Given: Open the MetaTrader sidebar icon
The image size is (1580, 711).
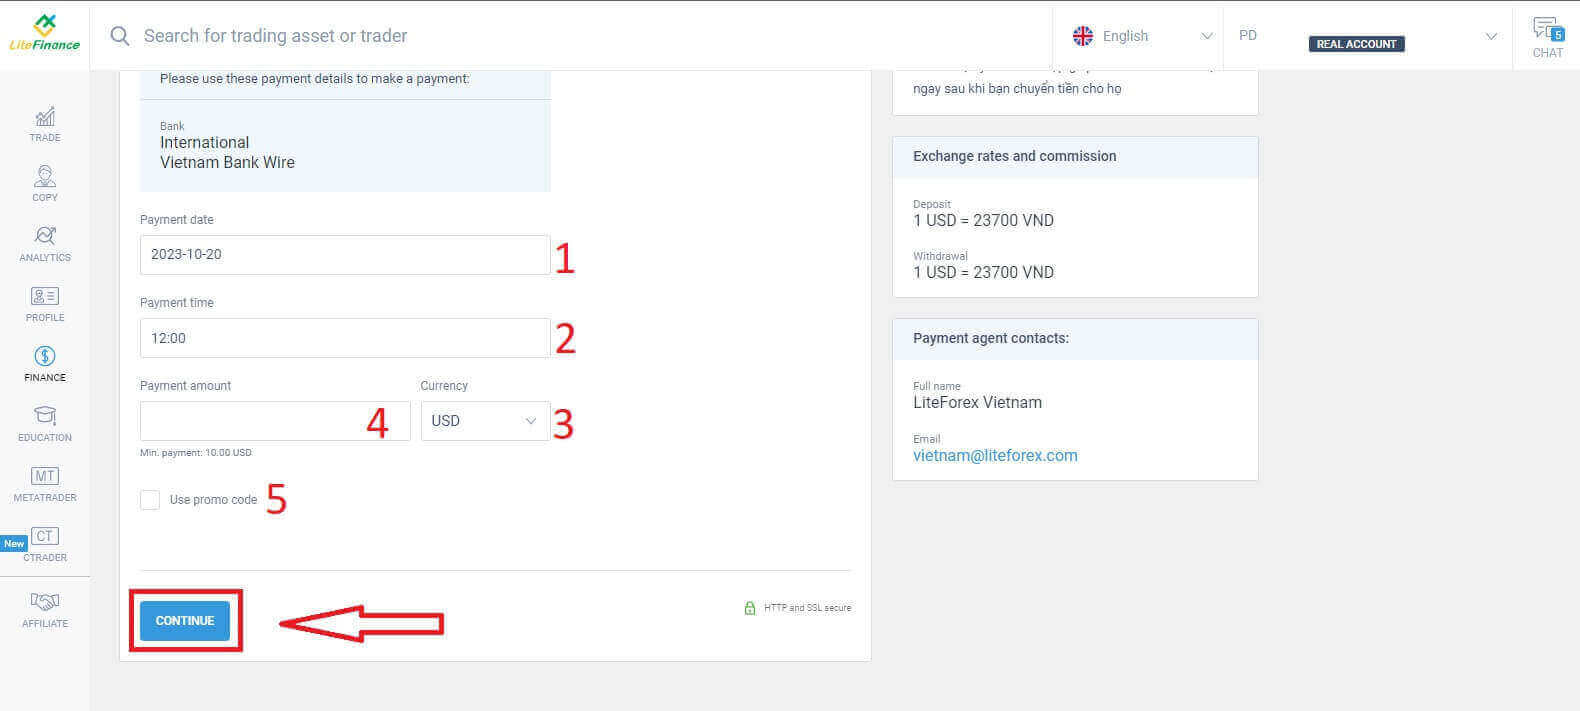Looking at the screenshot, I should (45, 476).
